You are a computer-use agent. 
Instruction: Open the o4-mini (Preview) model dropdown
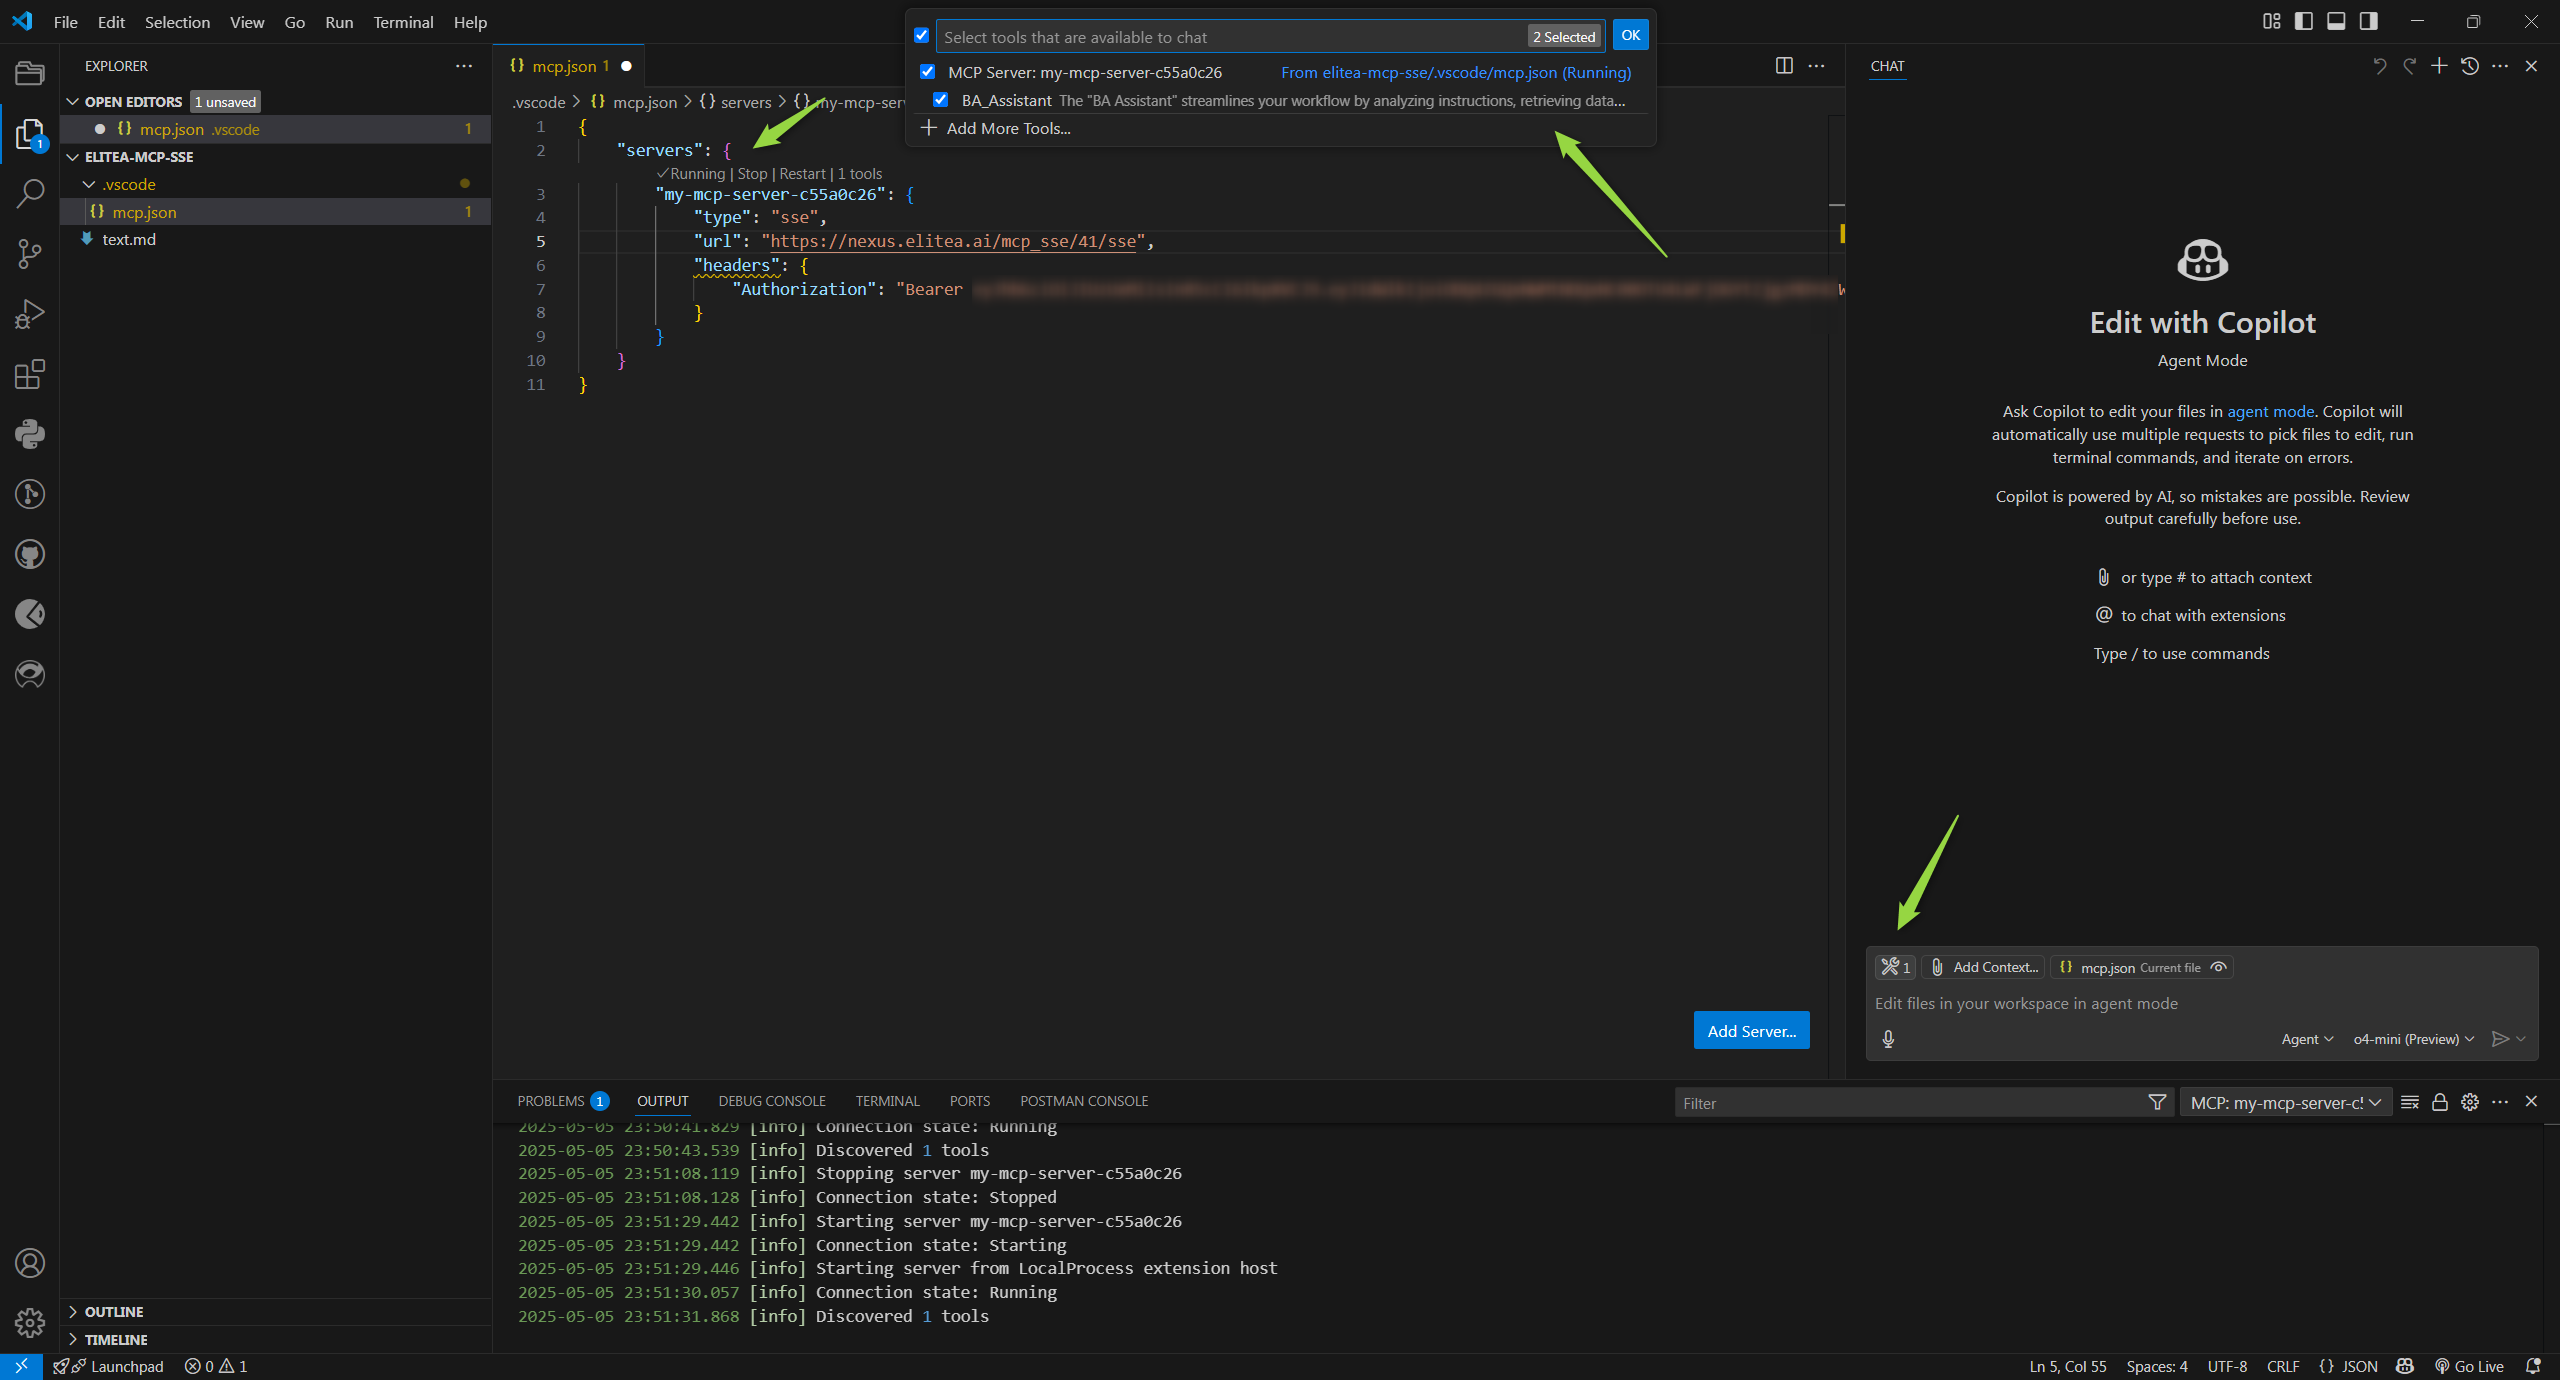click(x=2414, y=1039)
